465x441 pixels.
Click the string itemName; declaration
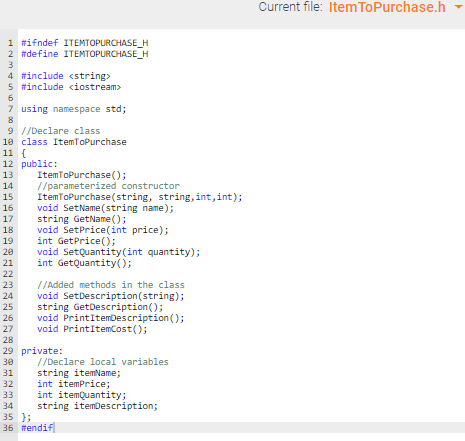tap(79, 373)
